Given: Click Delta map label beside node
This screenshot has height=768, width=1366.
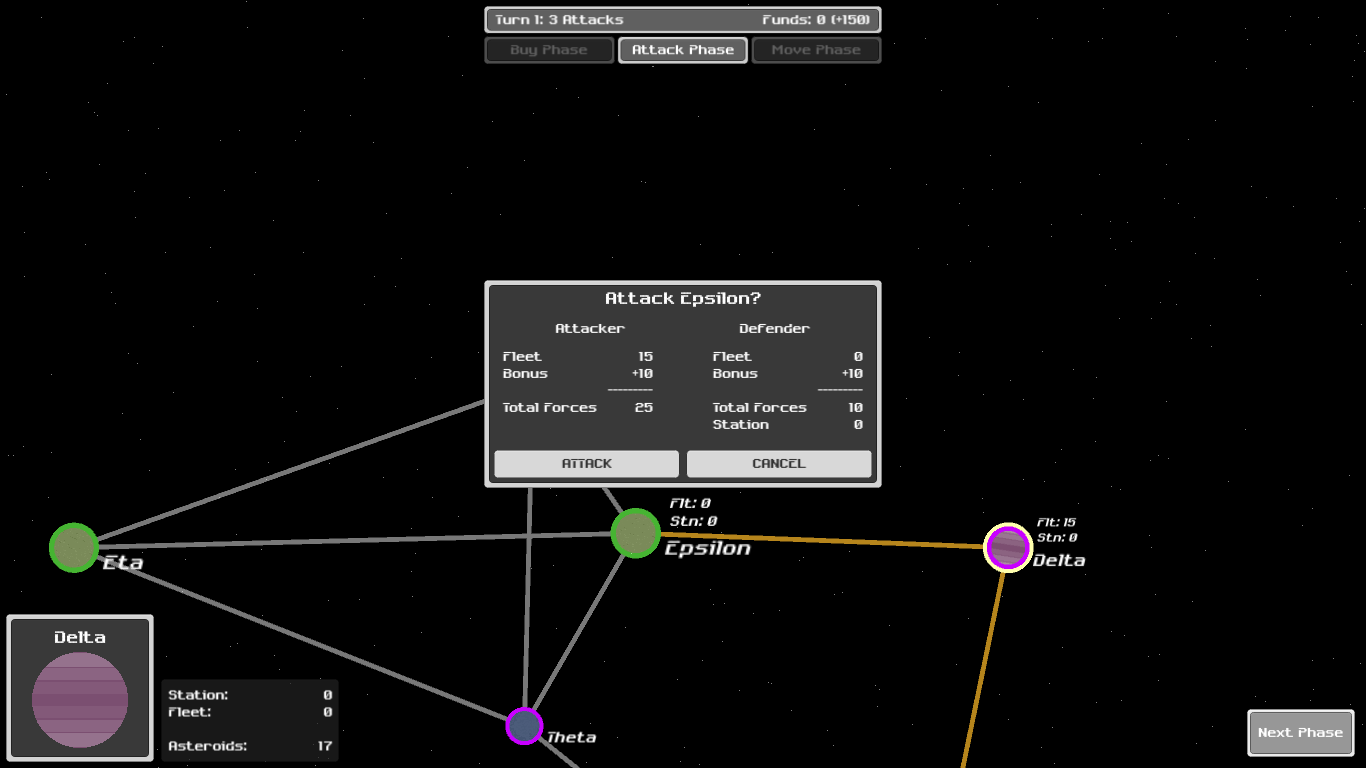Looking at the screenshot, I should pyautogui.click(x=1059, y=561).
